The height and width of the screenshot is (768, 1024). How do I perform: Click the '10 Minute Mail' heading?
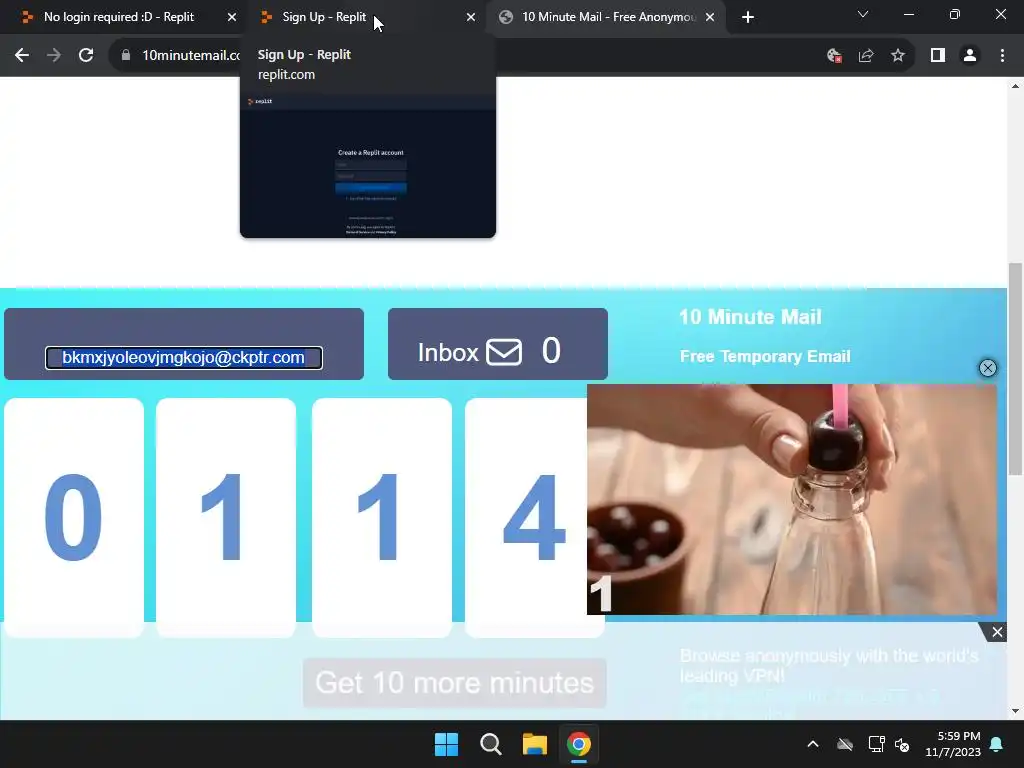(x=750, y=317)
